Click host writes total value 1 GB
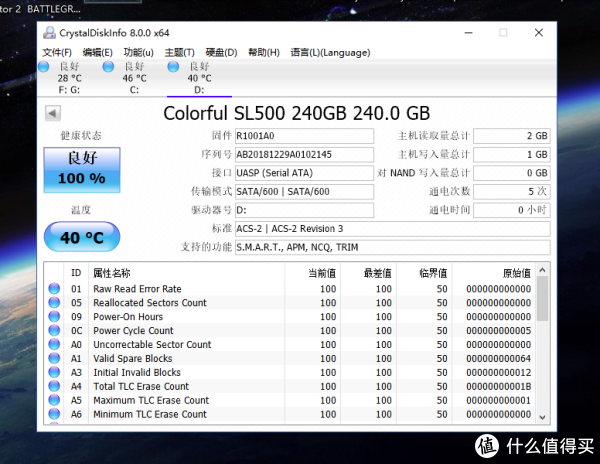 coord(512,155)
